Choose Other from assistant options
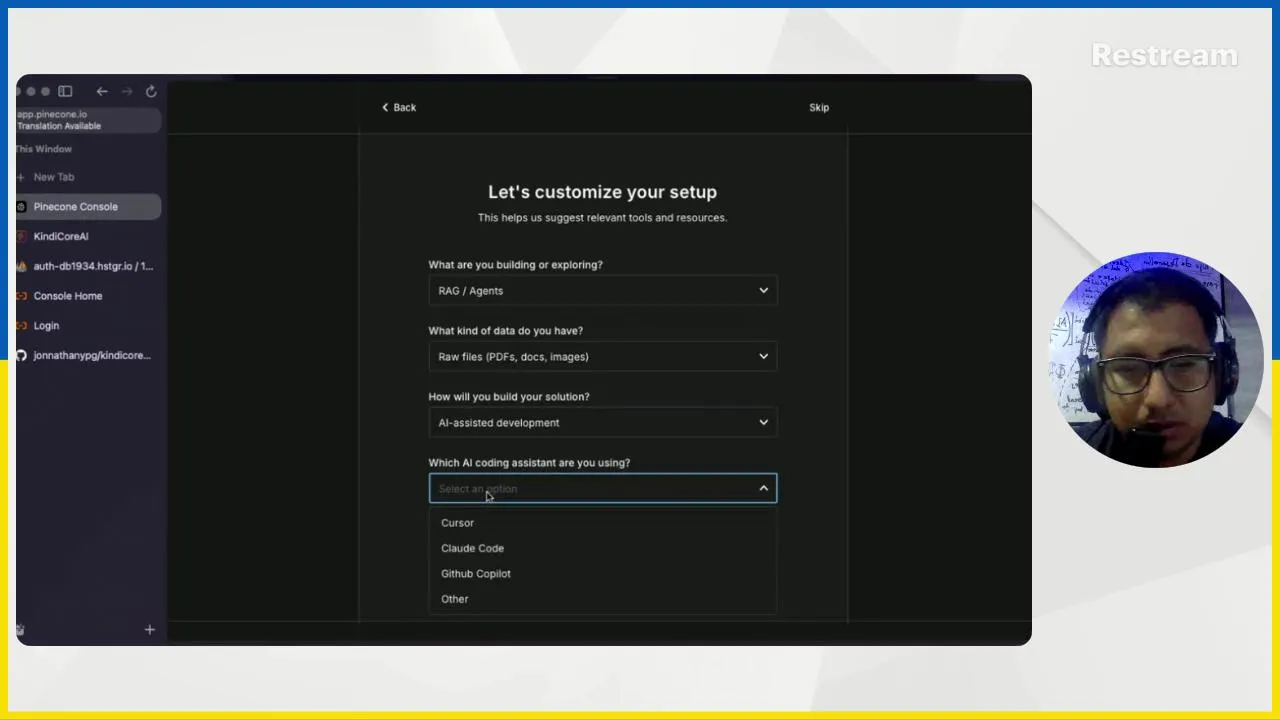The image size is (1280, 720). pos(603,599)
